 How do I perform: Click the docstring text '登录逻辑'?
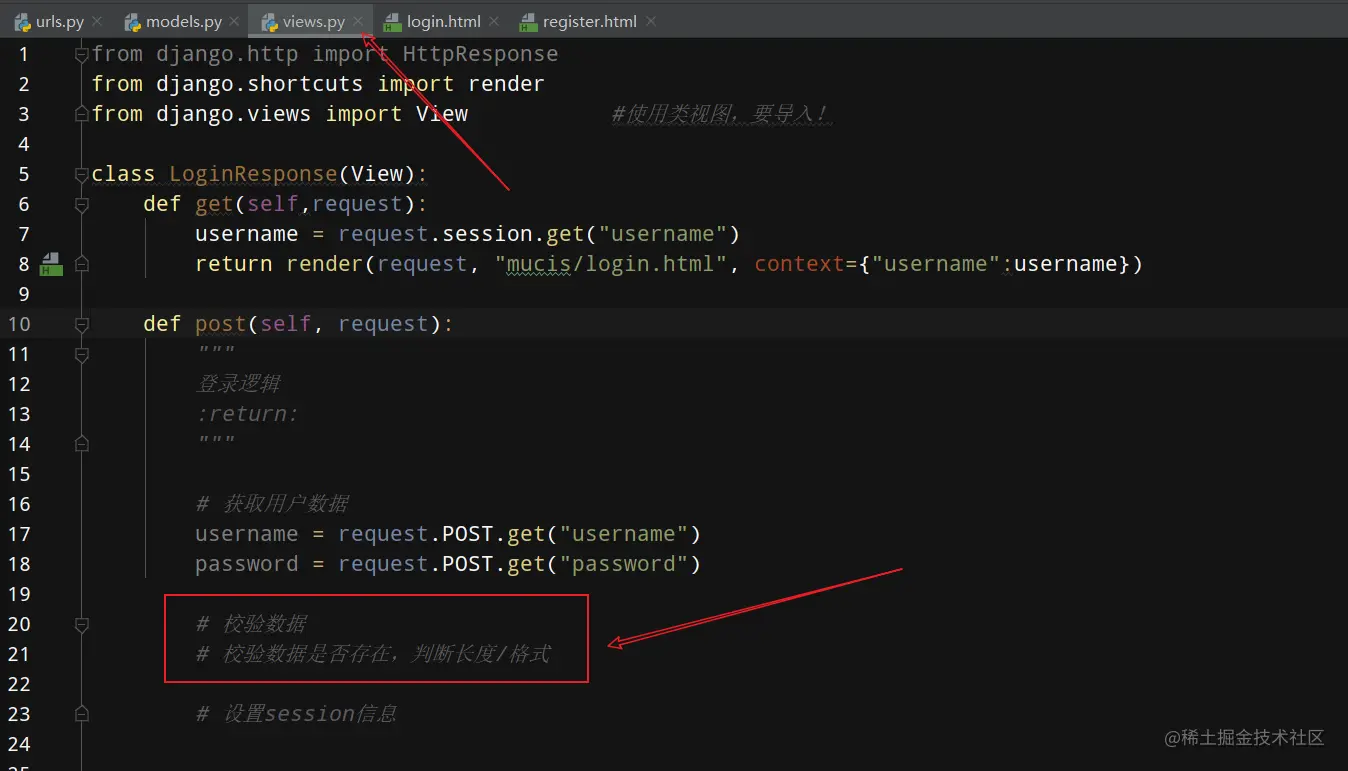tap(238, 384)
